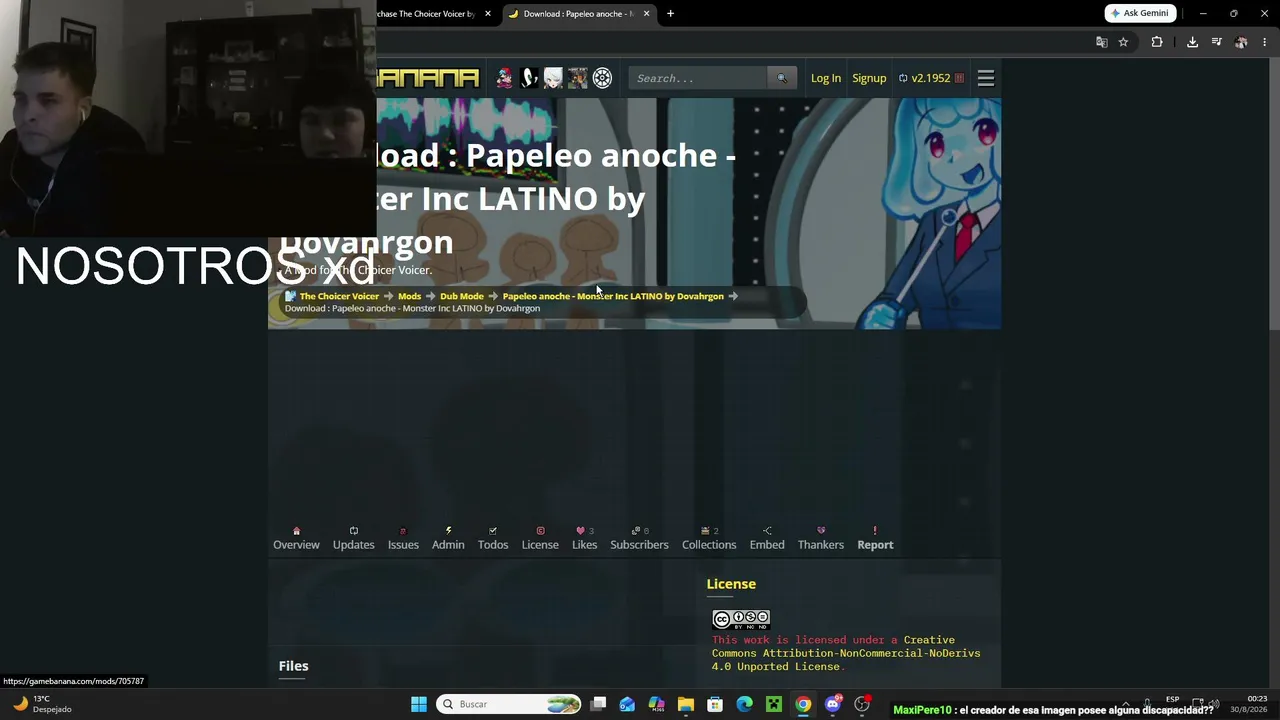Open the Windows Start menu

pyautogui.click(x=419, y=704)
